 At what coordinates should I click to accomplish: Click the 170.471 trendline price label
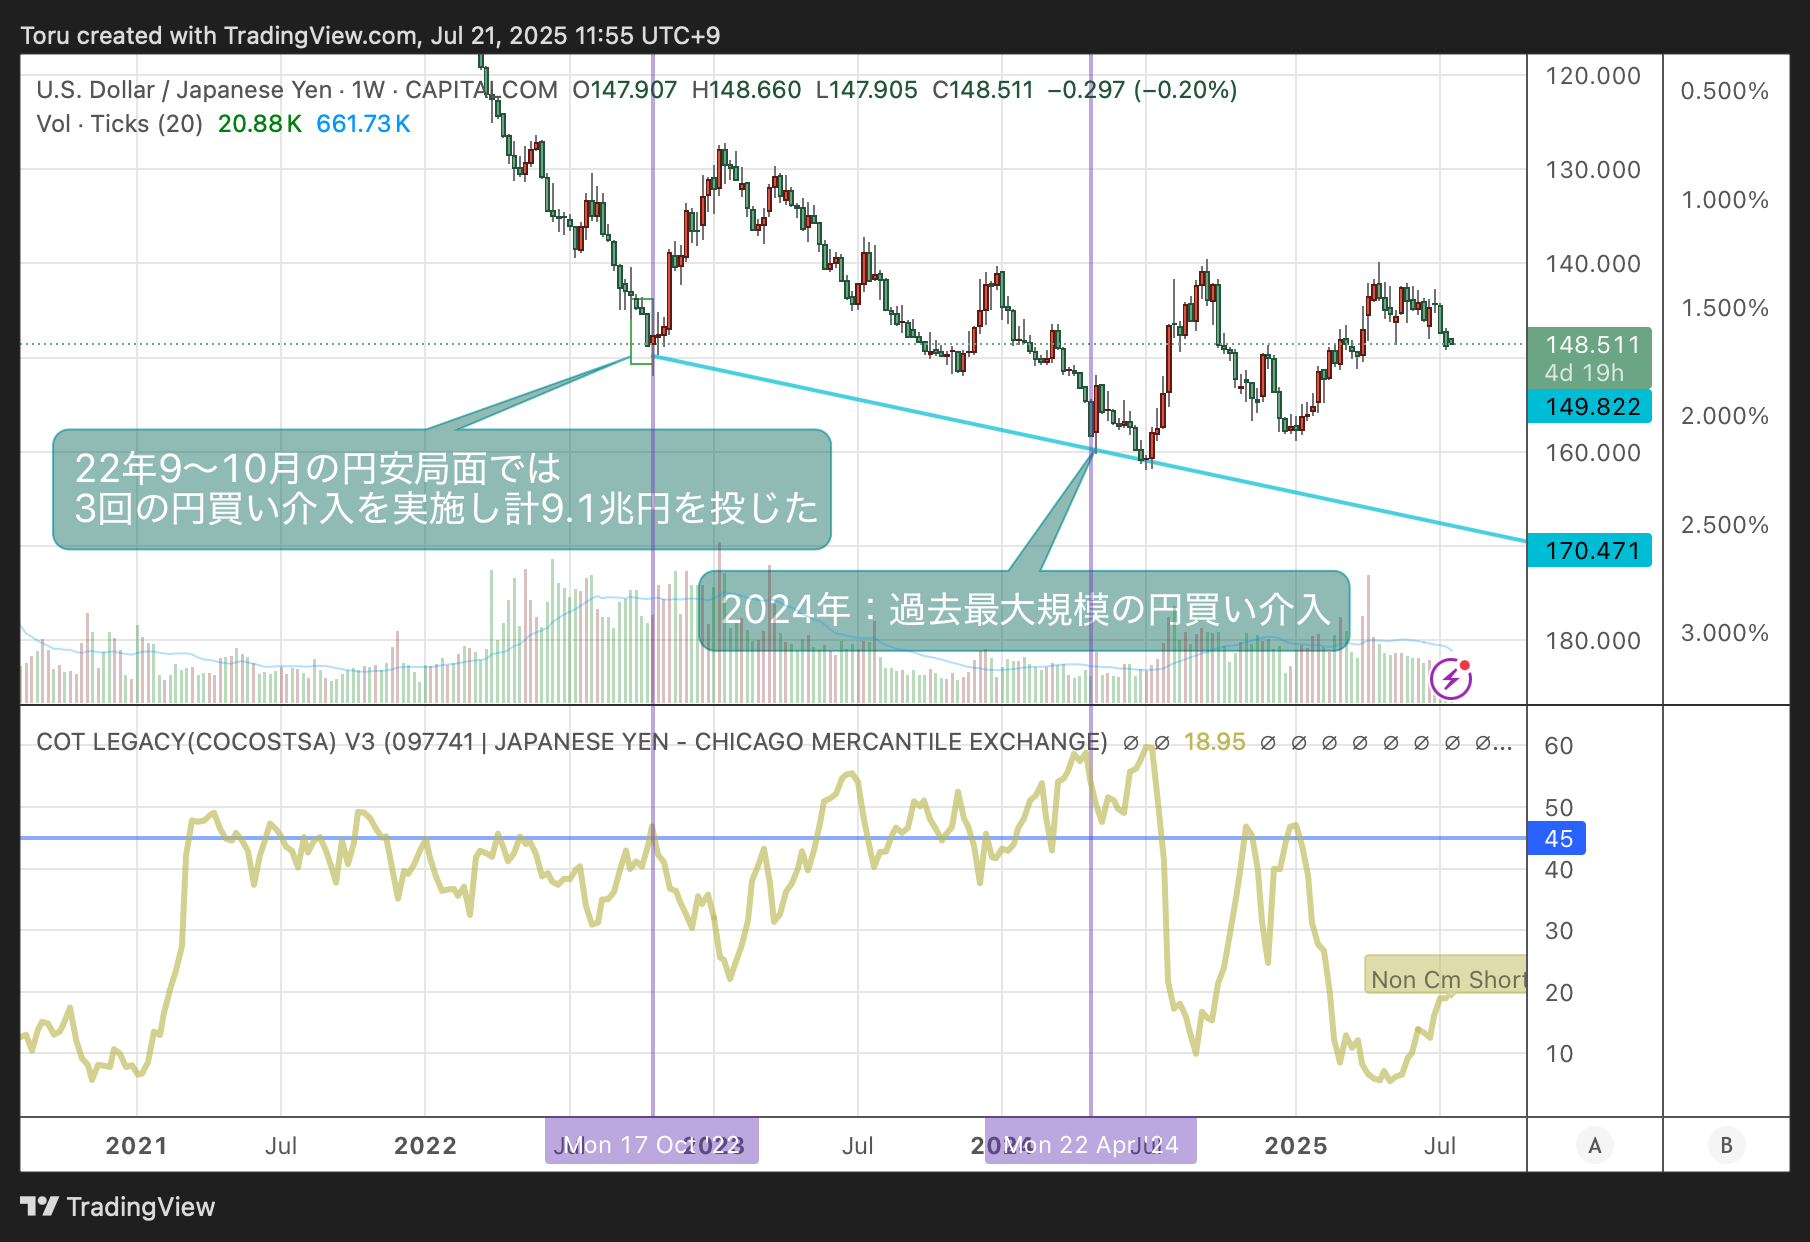[1590, 550]
